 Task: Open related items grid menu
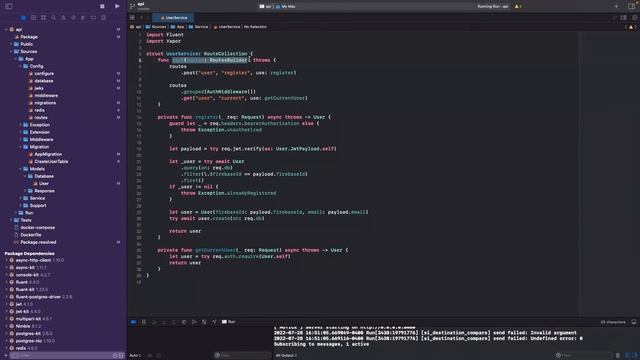(x=132, y=18)
